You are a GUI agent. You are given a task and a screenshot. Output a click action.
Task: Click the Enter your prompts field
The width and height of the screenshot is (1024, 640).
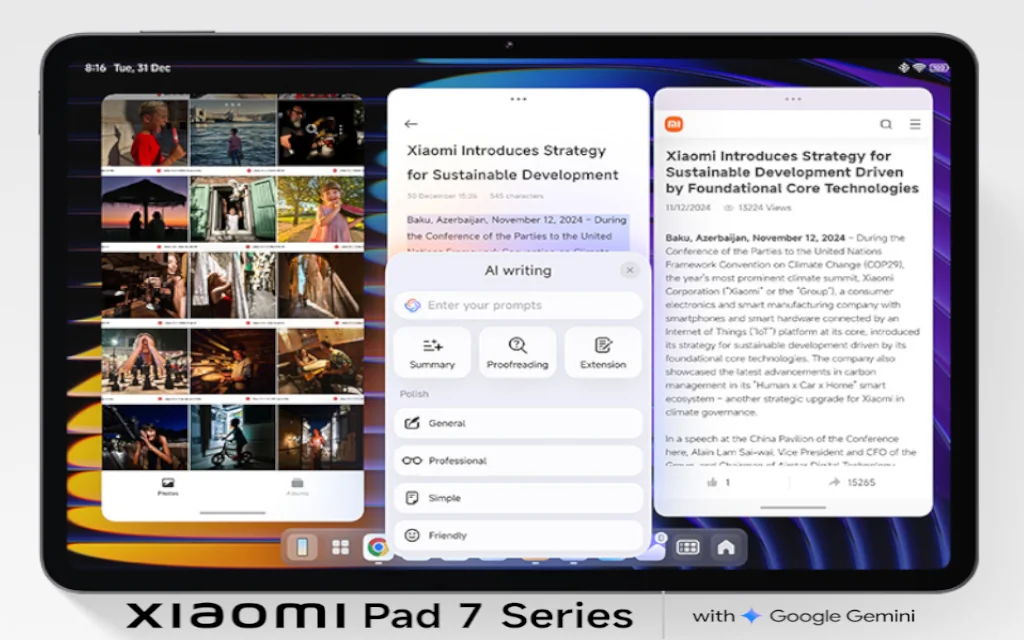(518, 305)
